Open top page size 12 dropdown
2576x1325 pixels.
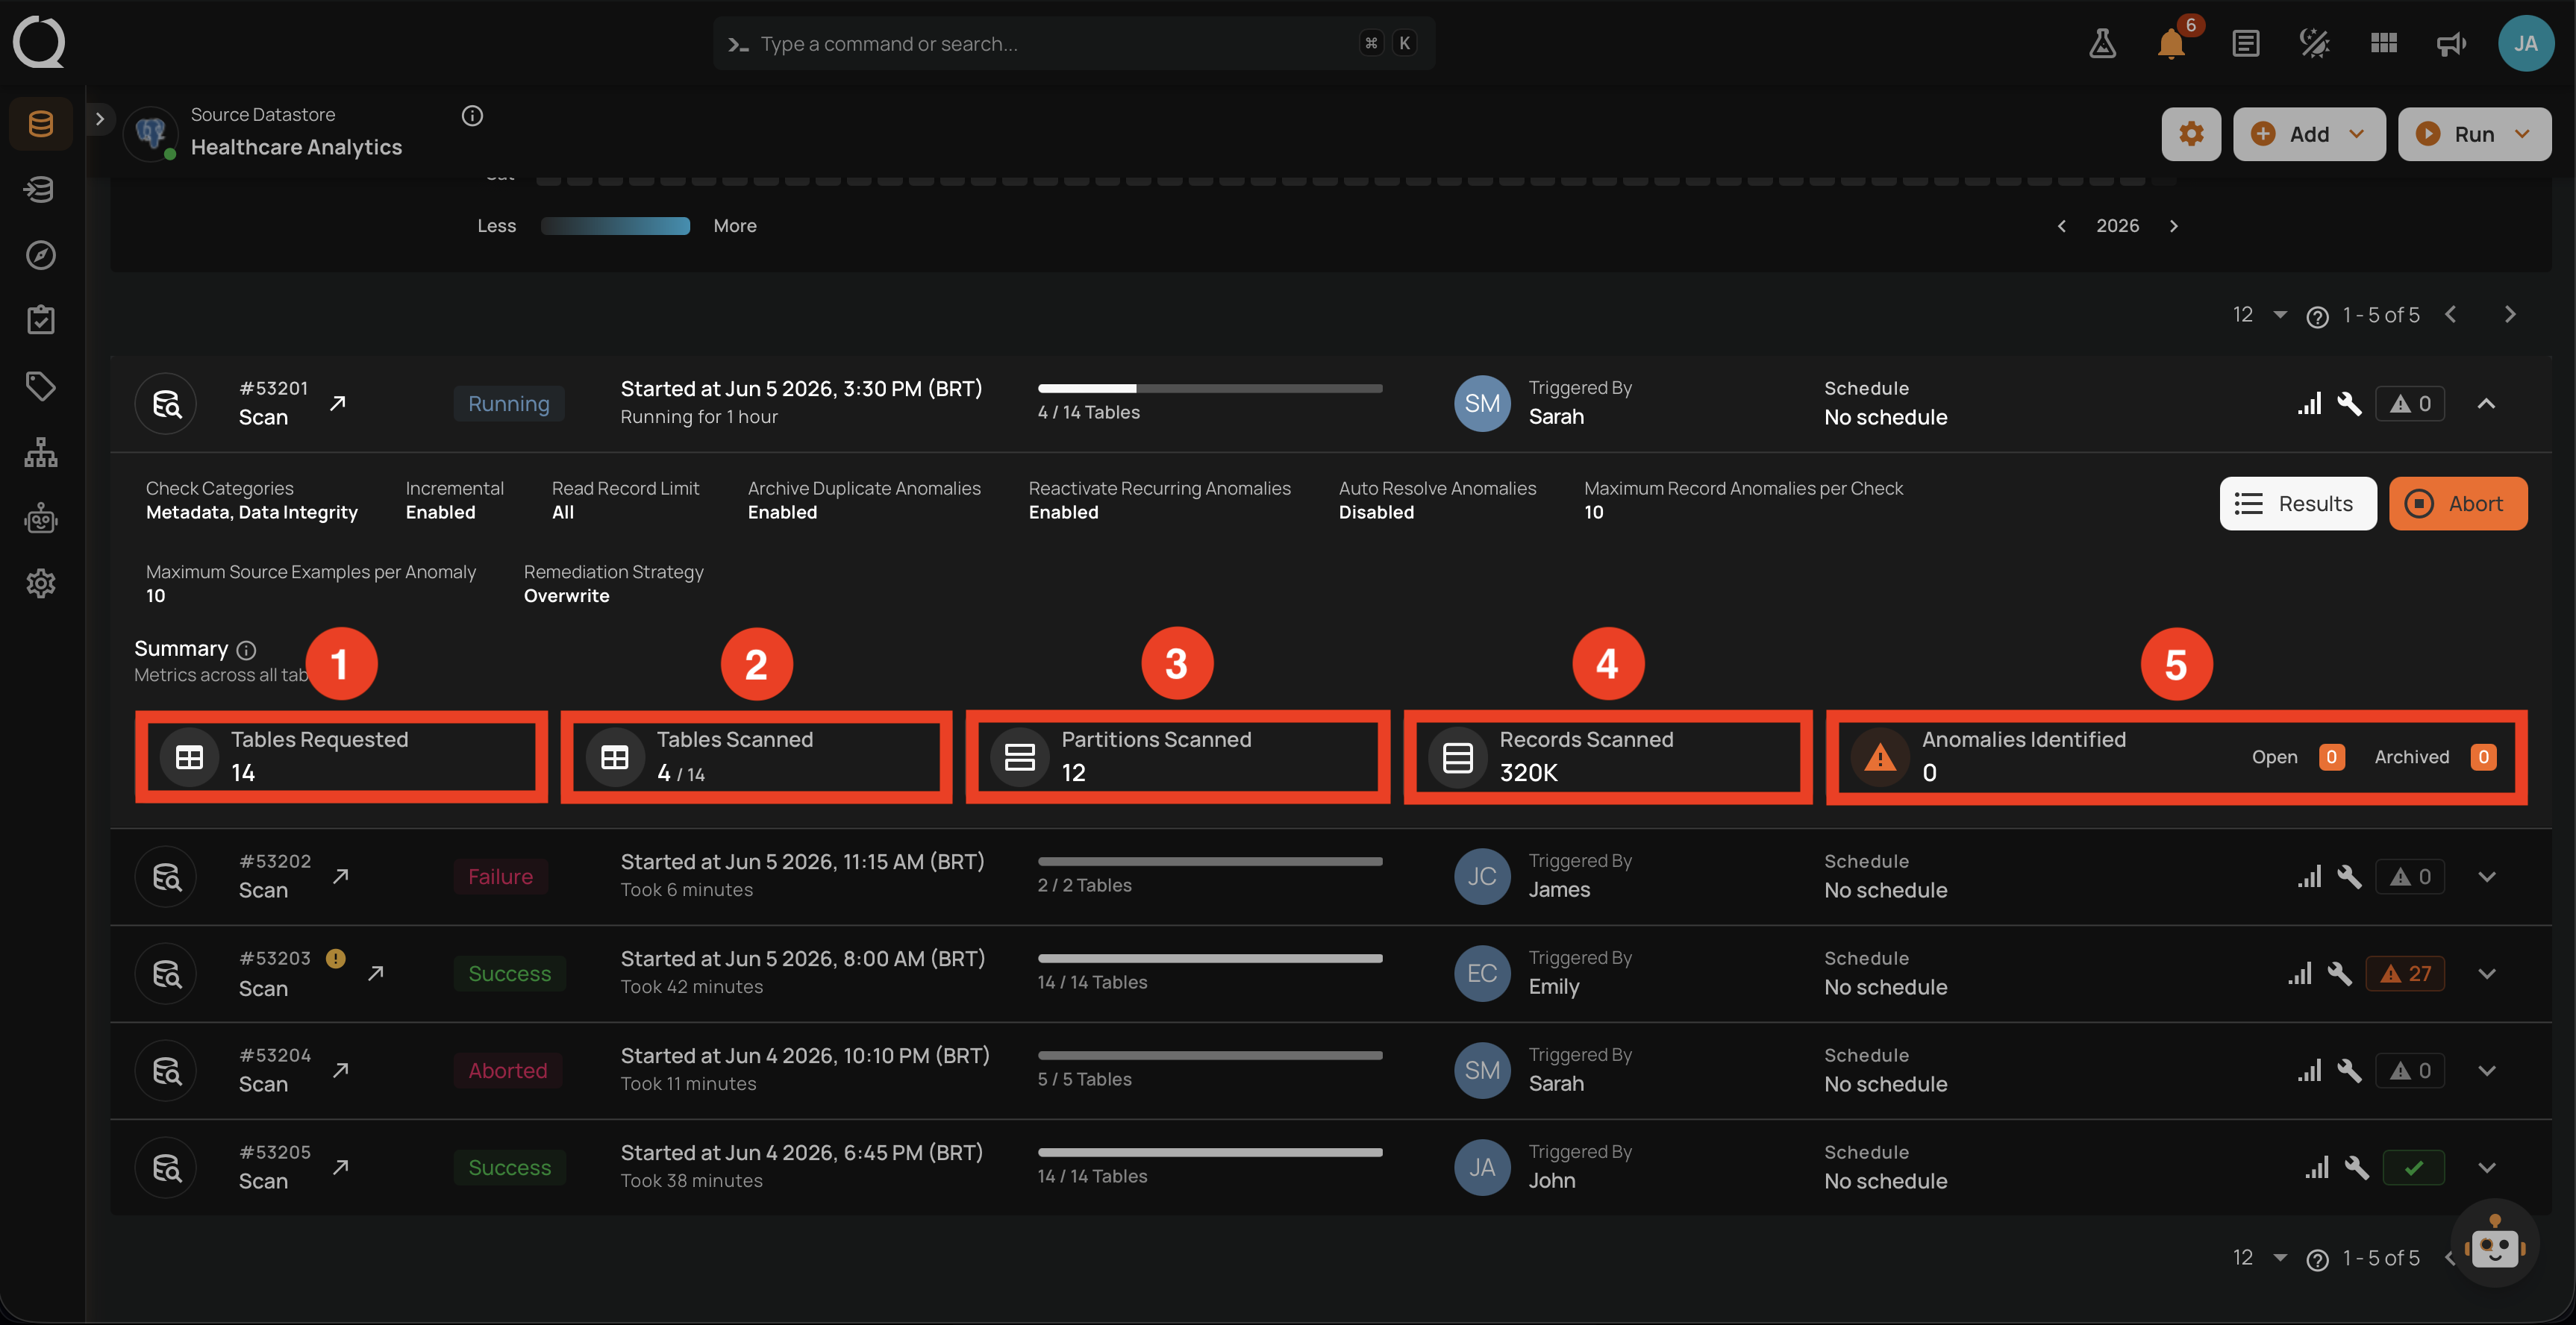(x=2260, y=314)
